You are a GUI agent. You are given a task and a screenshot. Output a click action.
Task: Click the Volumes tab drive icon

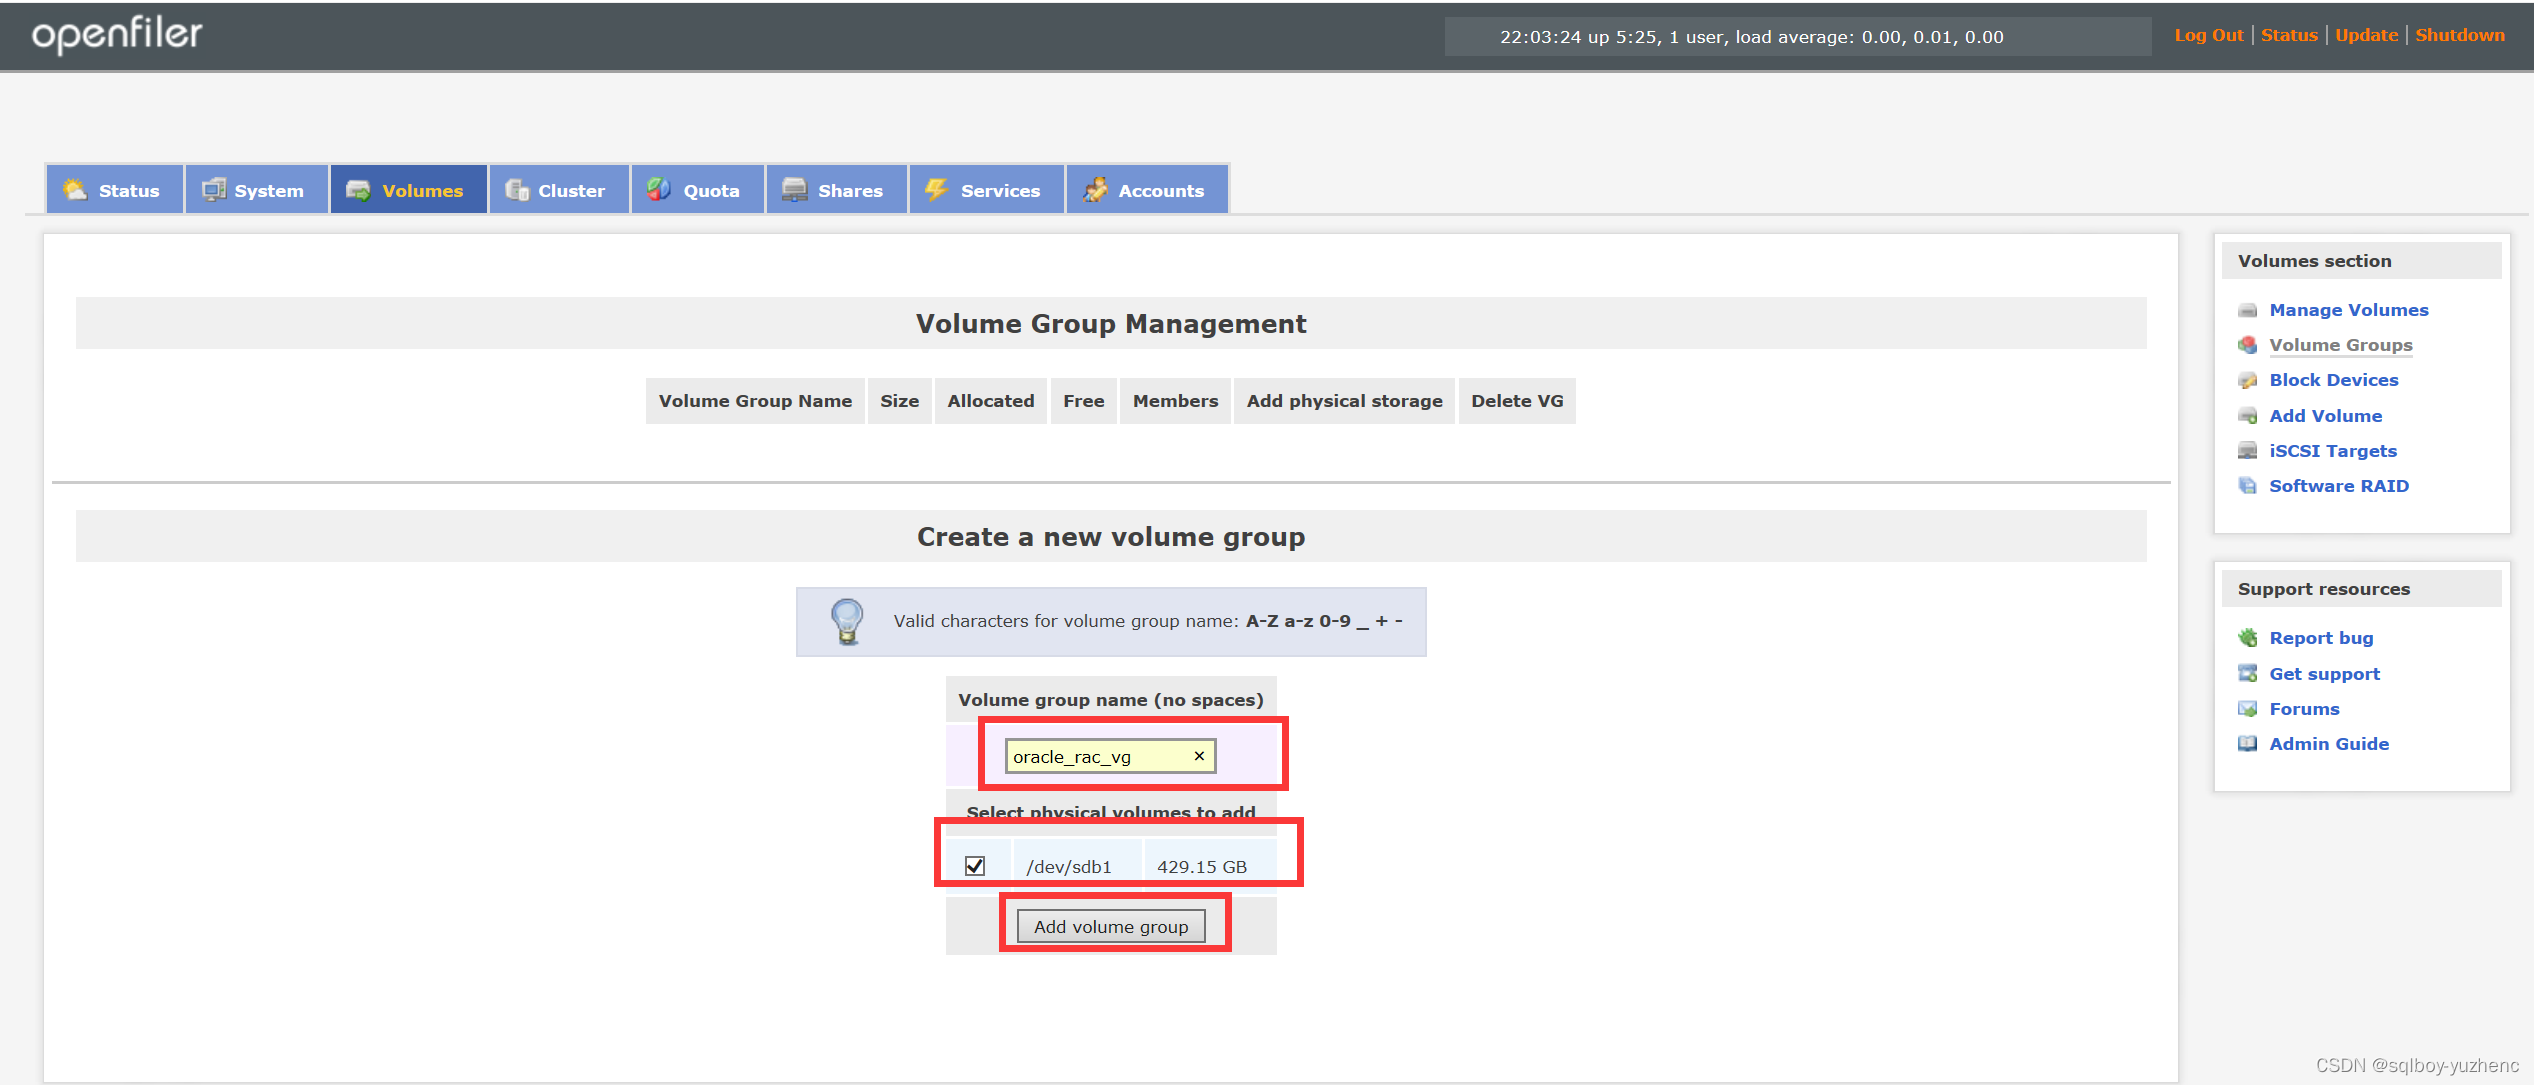point(358,190)
